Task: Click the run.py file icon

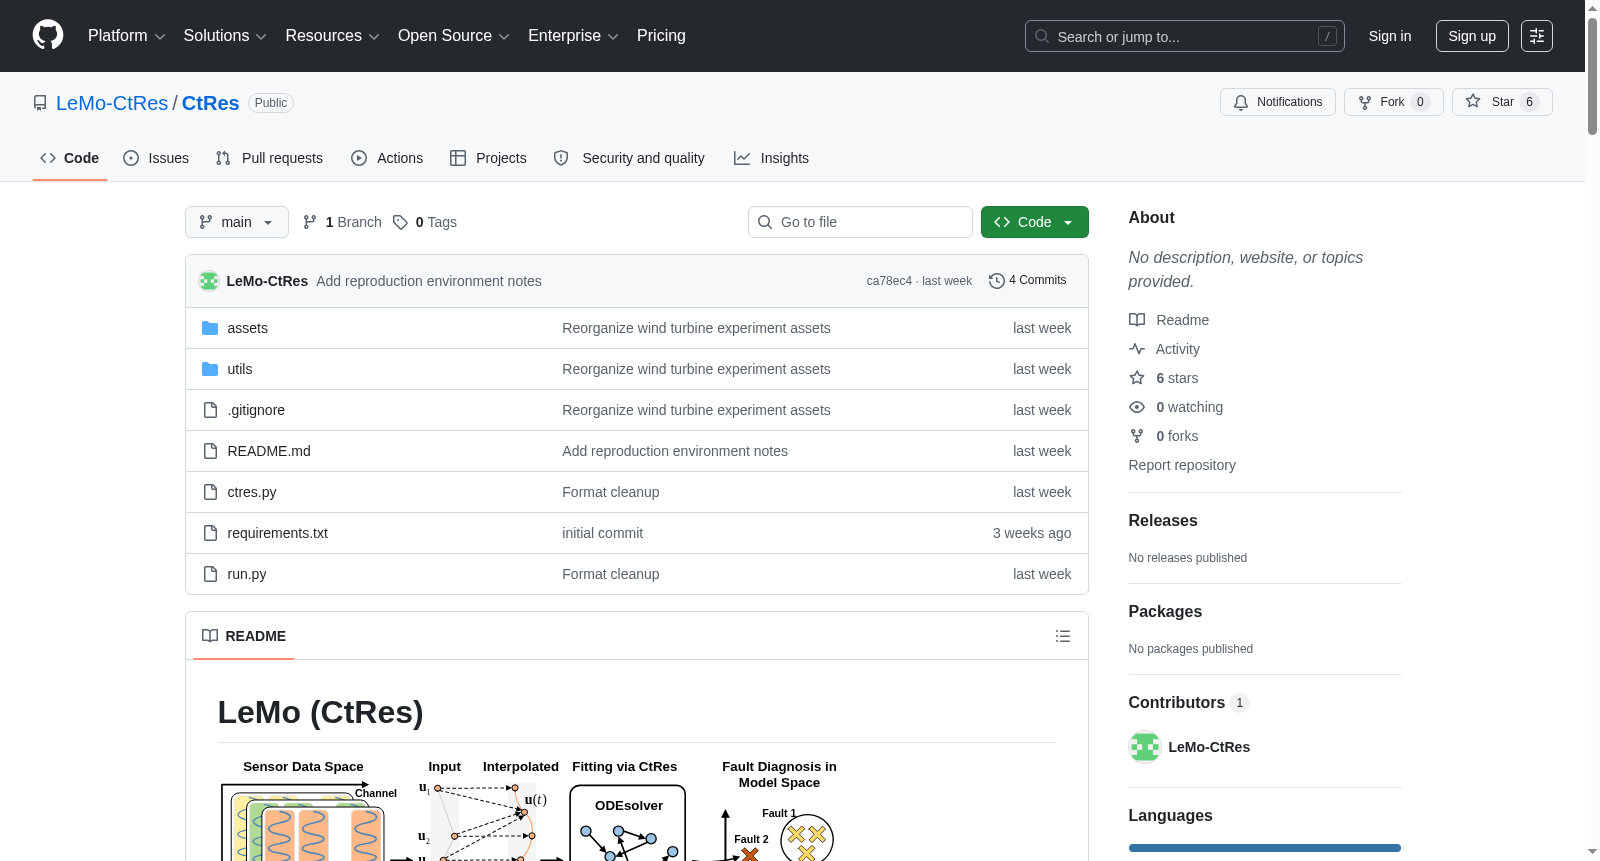Action: [210, 574]
